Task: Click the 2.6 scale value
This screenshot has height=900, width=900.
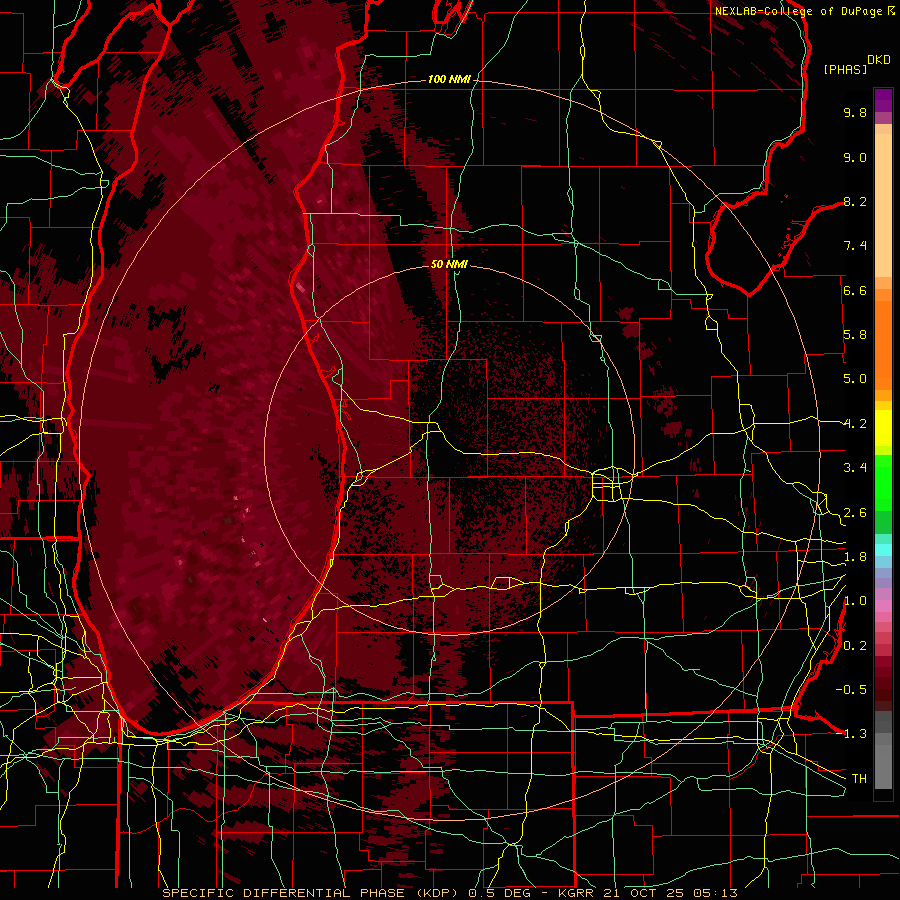Action: [855, 513]
